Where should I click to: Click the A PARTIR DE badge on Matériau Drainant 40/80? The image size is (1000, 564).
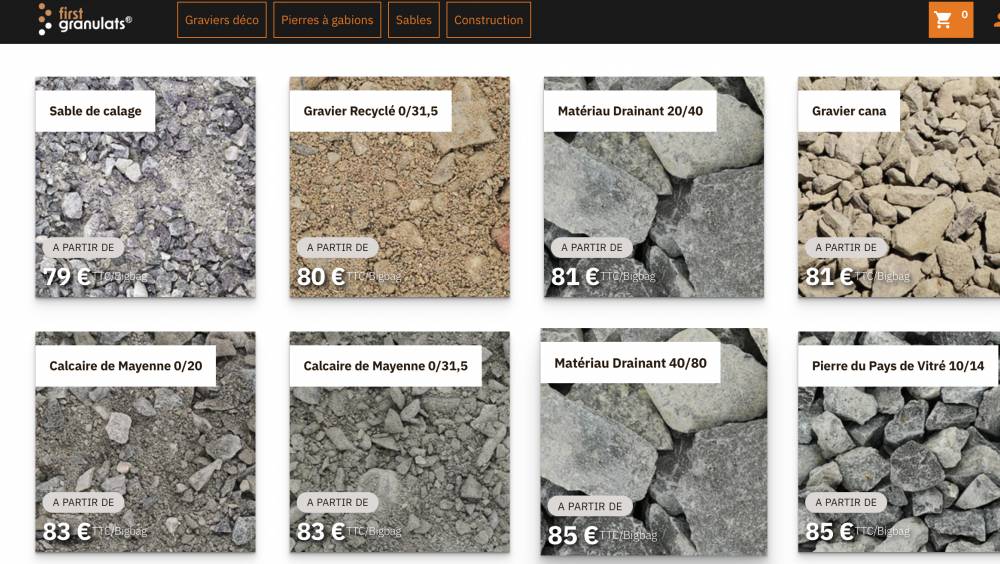coord(590,506)
